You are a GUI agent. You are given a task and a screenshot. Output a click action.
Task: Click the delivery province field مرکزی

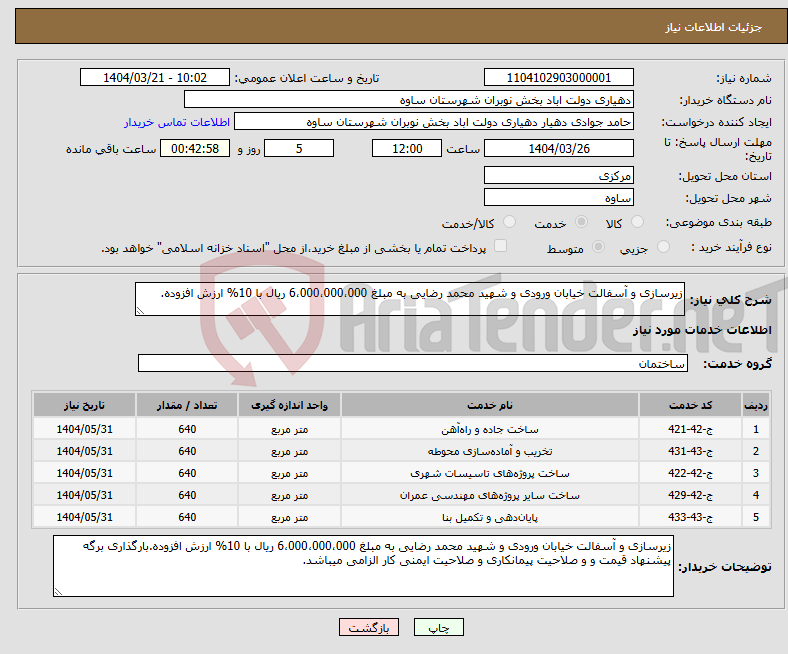click(x=558, y=175)
